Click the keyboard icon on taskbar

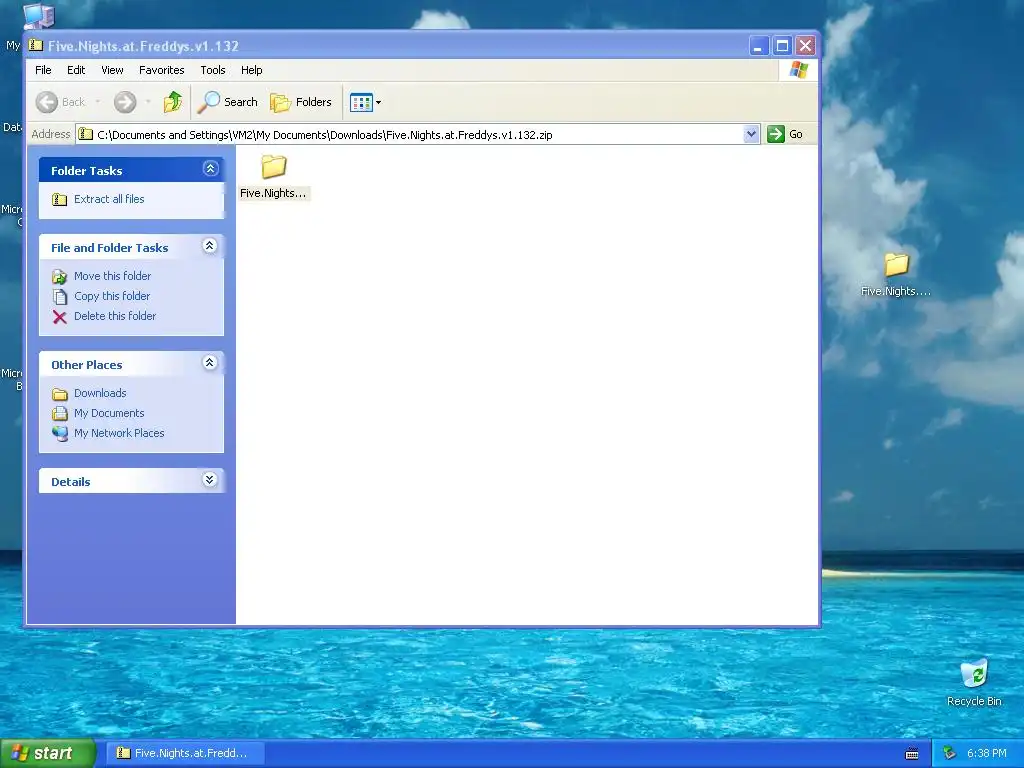tap(912, 754)
